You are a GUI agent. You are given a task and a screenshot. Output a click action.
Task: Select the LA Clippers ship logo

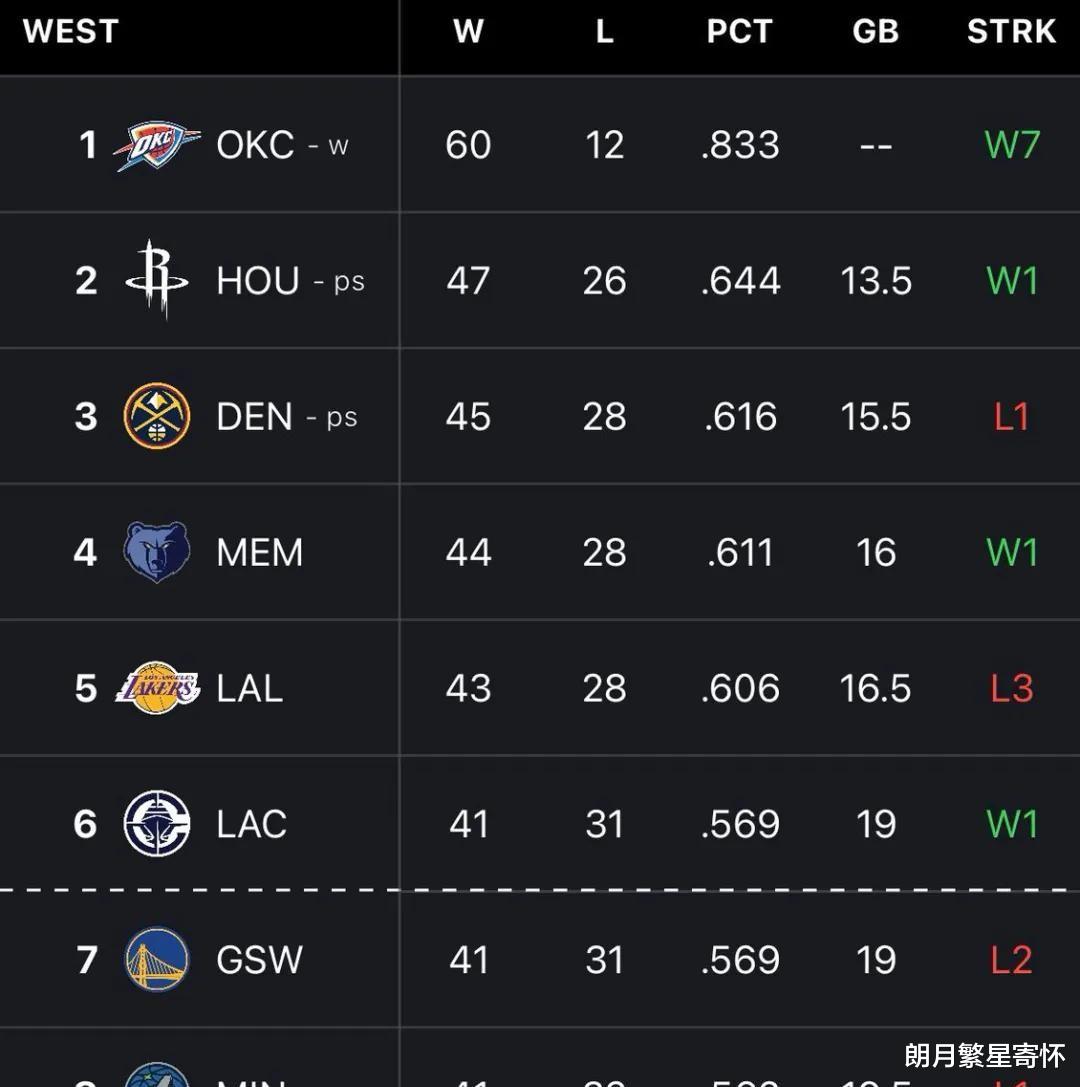pos(157,824)
